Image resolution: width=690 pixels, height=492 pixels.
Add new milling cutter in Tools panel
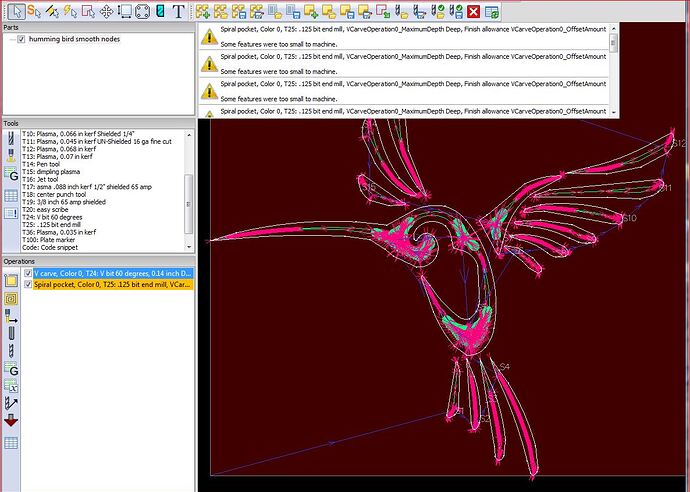(x=11, y=139)
